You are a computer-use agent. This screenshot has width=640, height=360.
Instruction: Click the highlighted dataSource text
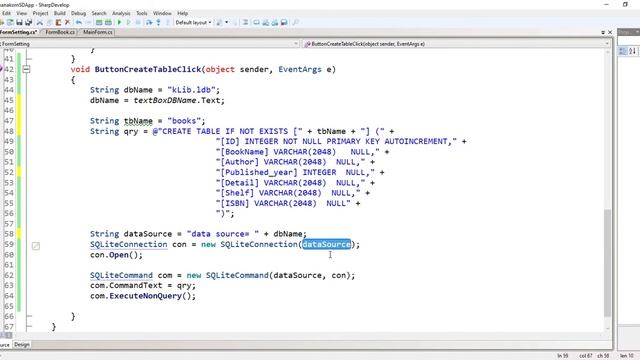pyautogui.click(x=327, y=244)
